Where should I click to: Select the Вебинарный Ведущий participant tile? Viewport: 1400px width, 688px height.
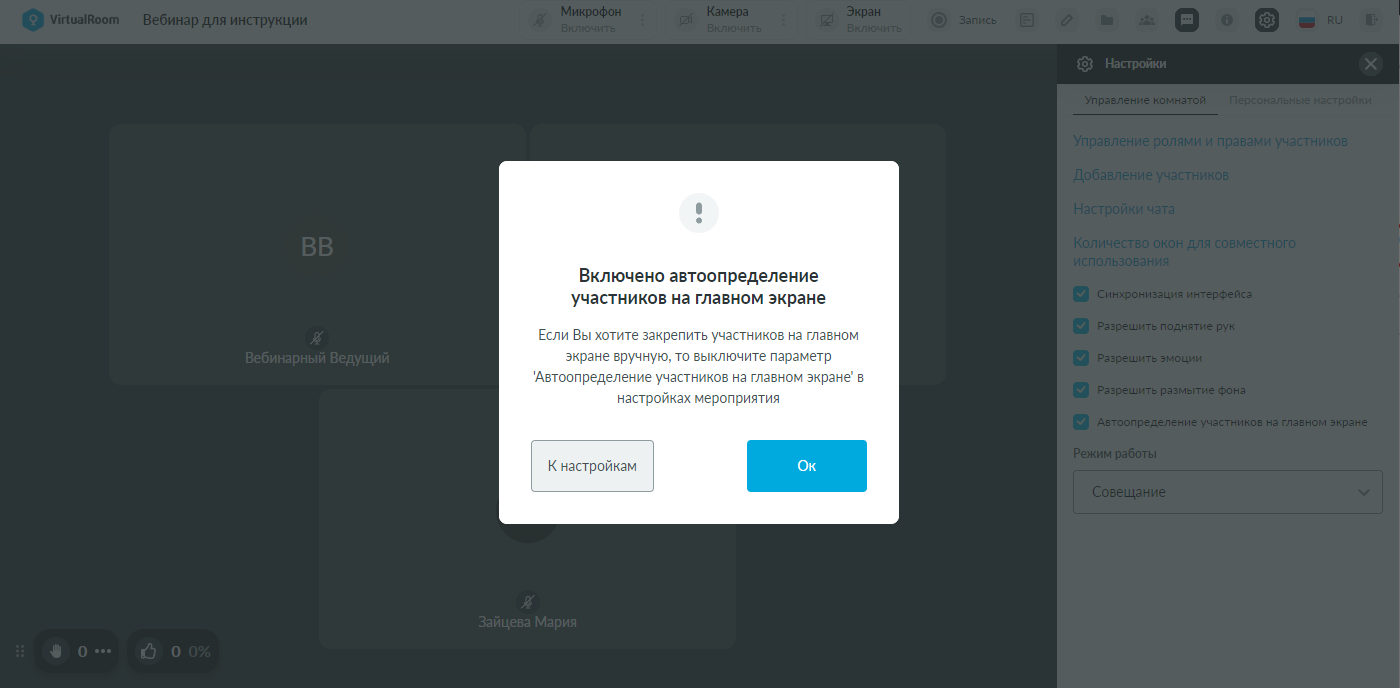point(317,254)
